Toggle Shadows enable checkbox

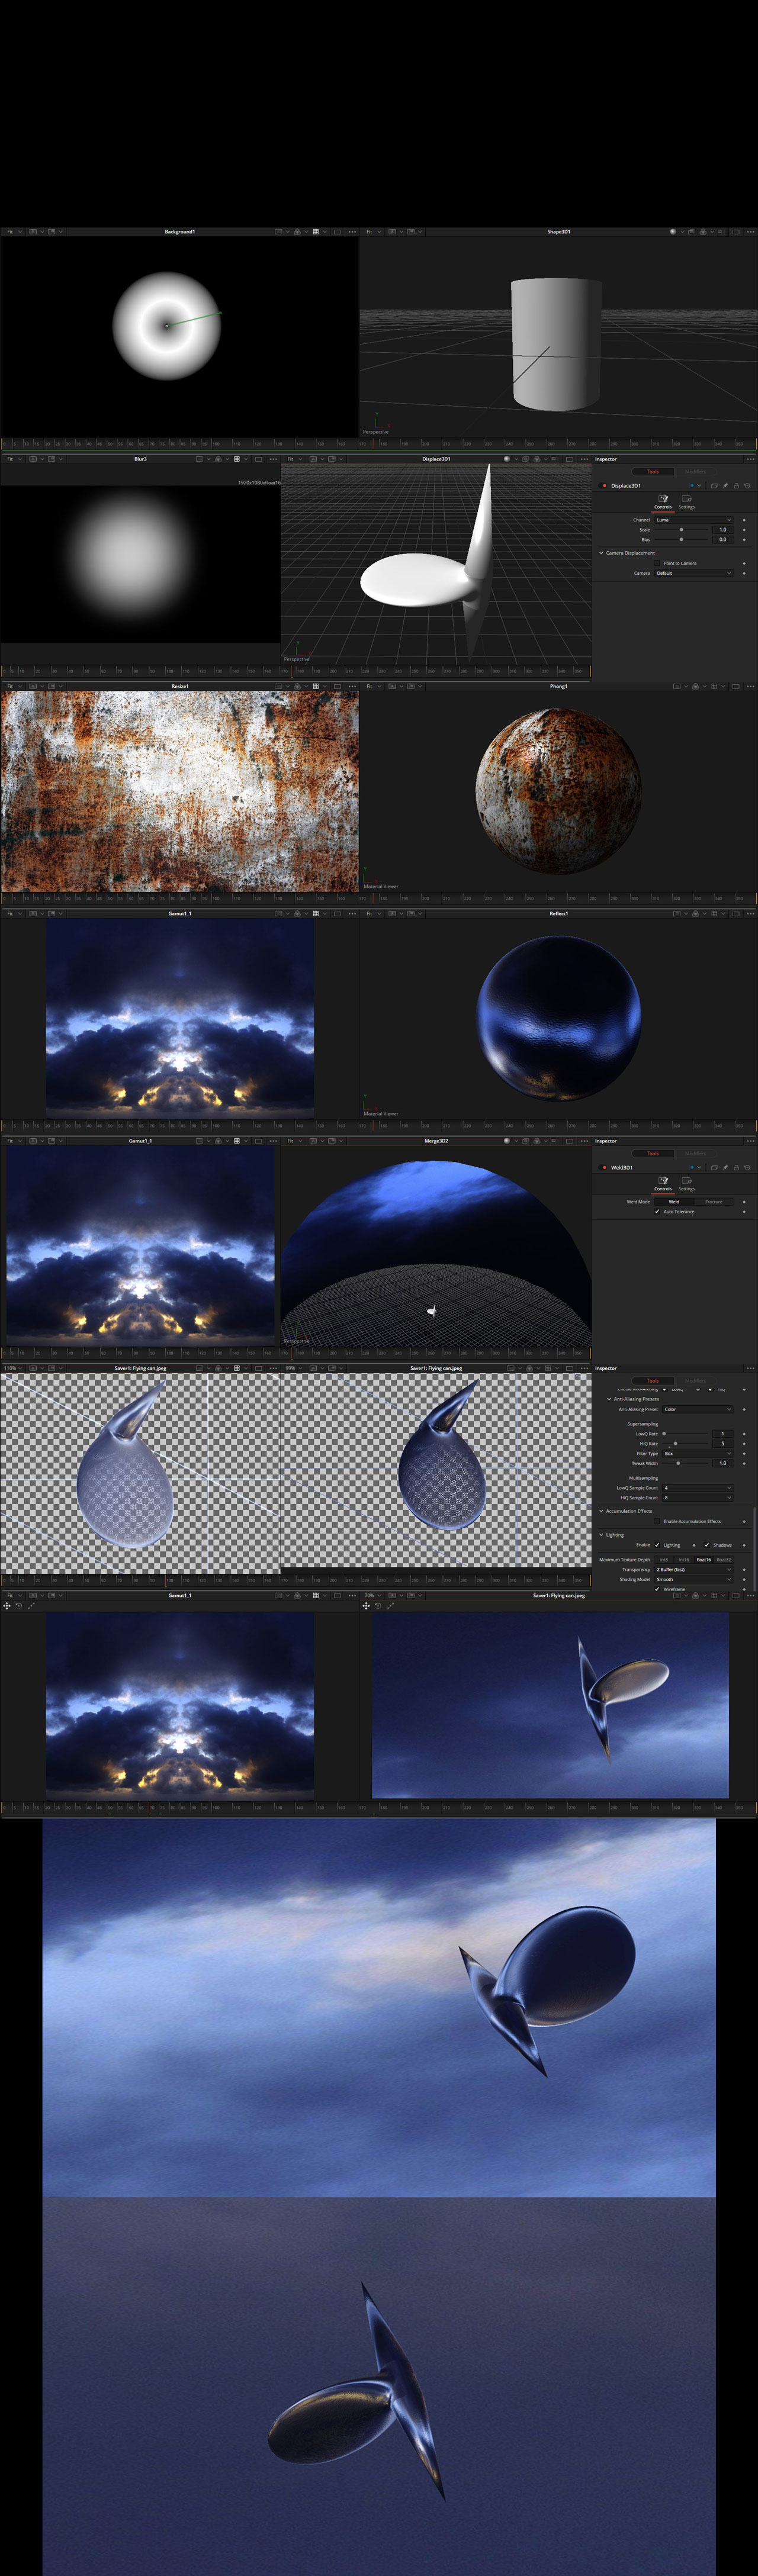point(707,1545)
